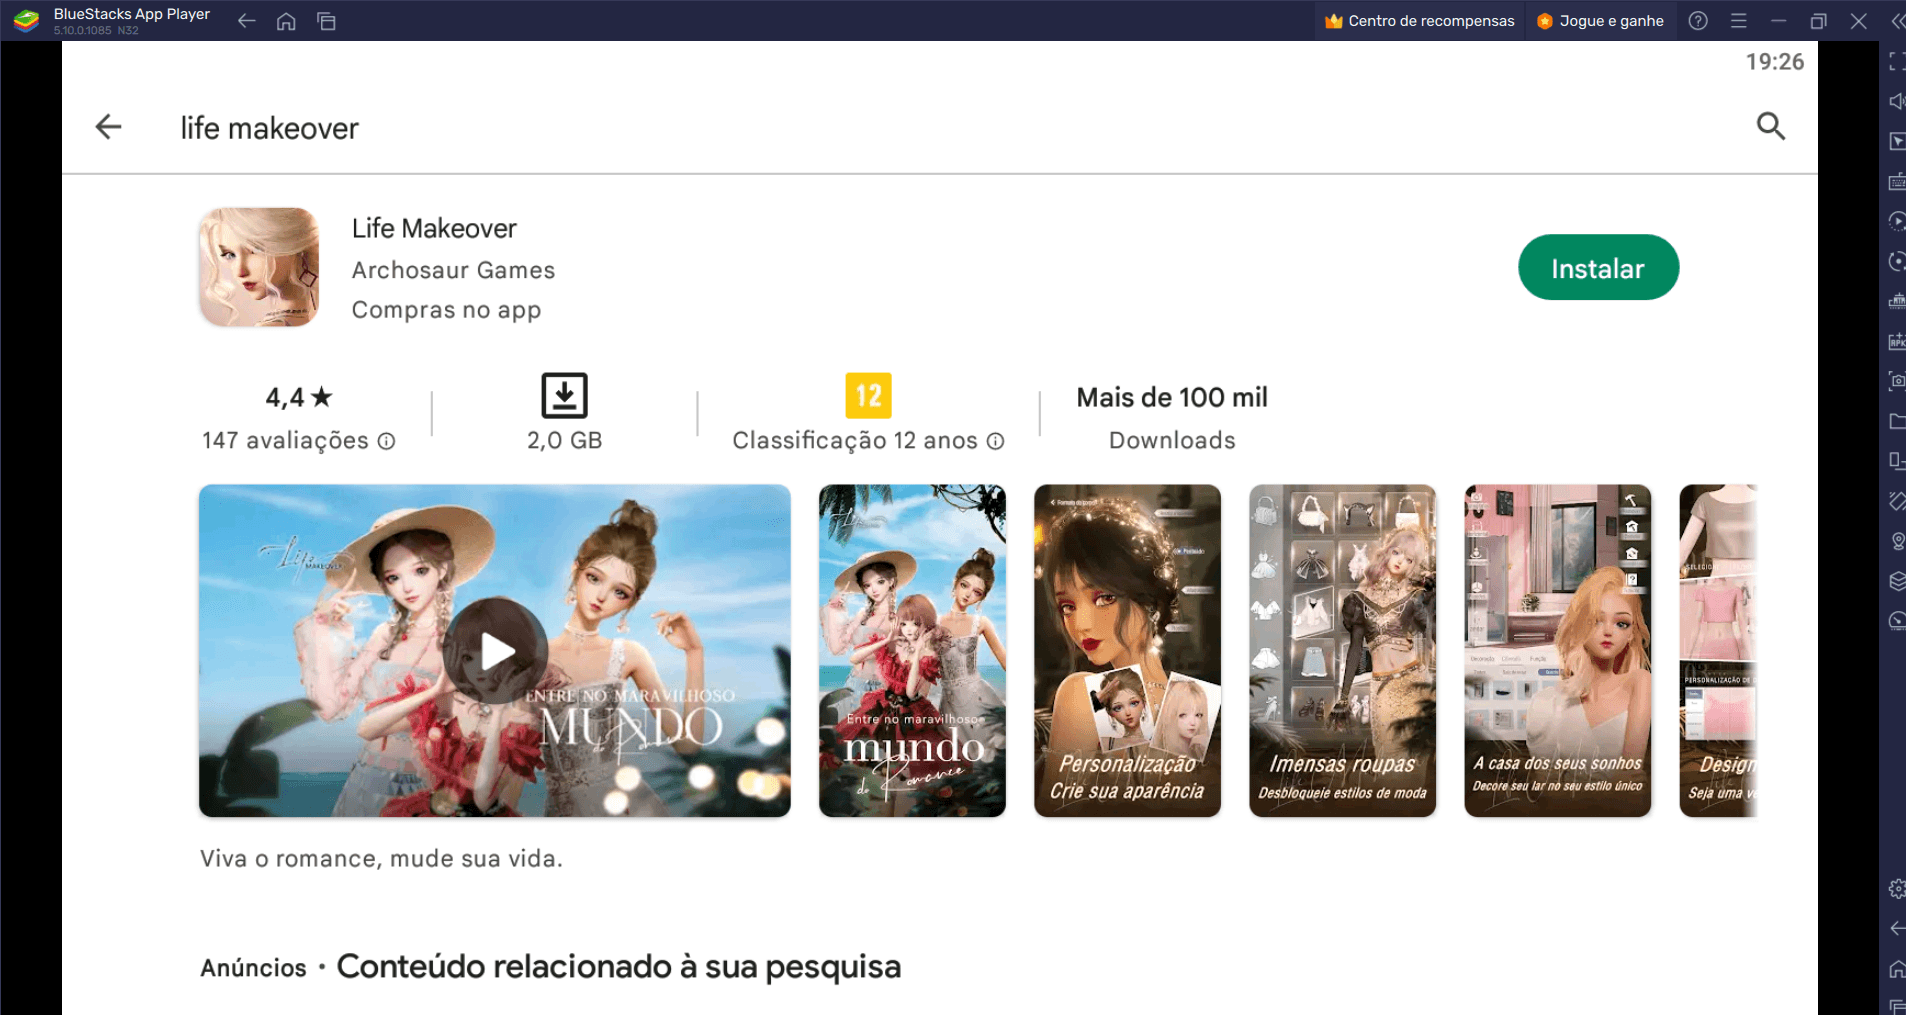Open the Install APK sidebar tool

[x=1896, y=342]
